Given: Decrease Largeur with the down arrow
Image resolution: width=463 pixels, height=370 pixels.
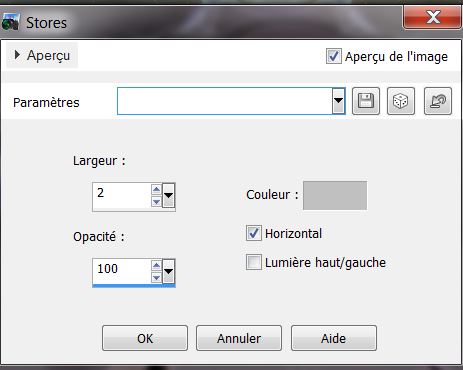Looking at the screenshot, I should pos(156,201).
